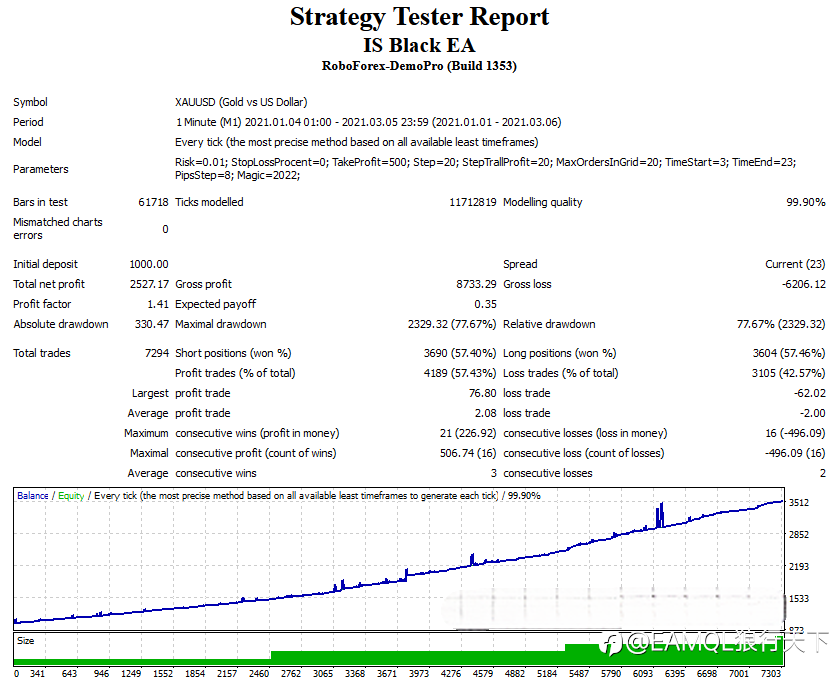Select average loss trade value '-2.00'

click(x=812, y=414)
